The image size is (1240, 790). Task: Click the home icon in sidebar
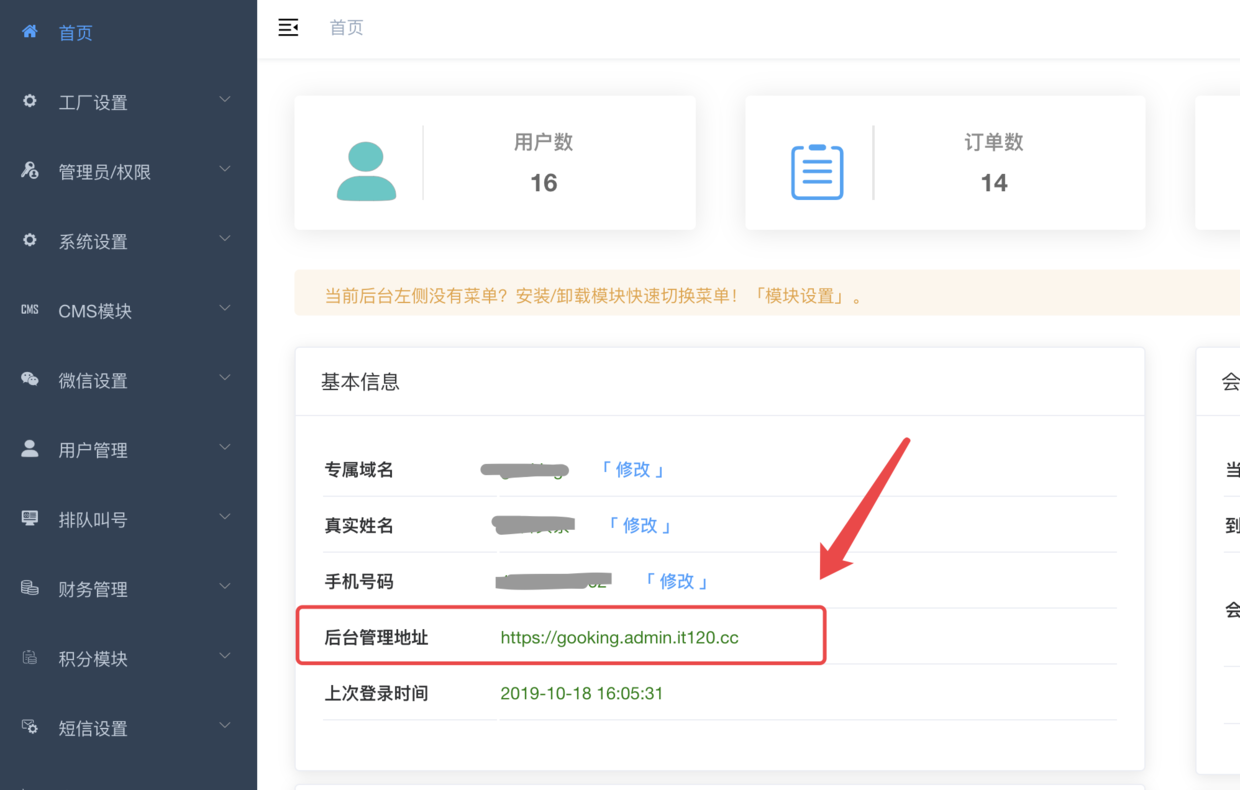(30, 31)
